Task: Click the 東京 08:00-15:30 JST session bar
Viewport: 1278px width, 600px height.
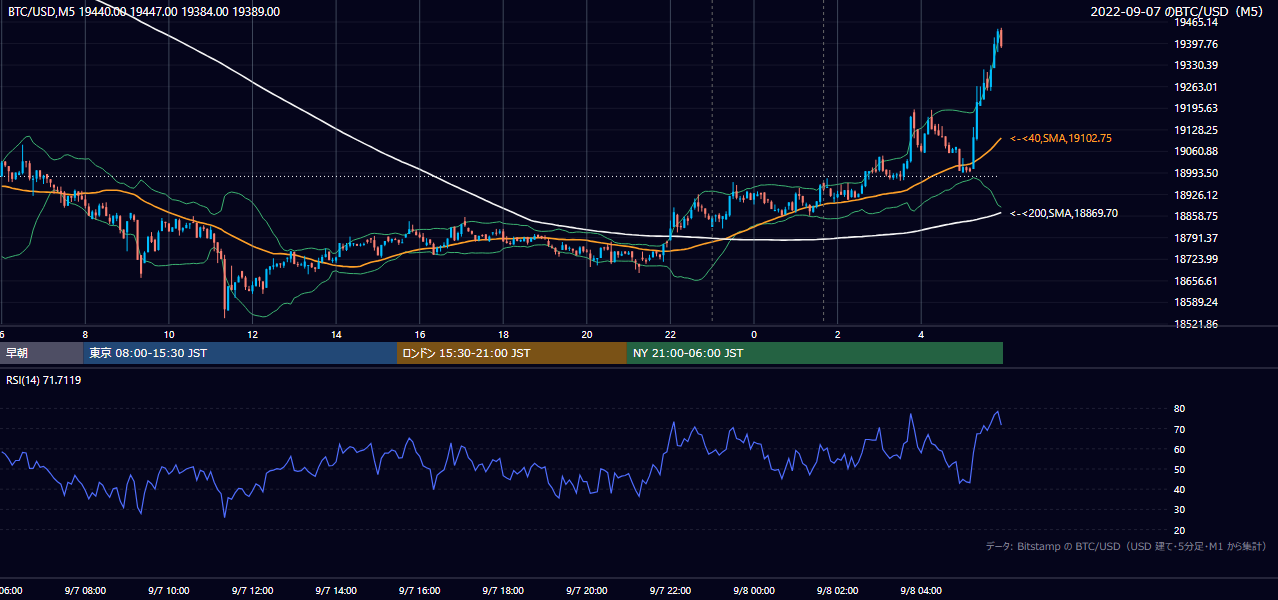Action: click(240, 353)
